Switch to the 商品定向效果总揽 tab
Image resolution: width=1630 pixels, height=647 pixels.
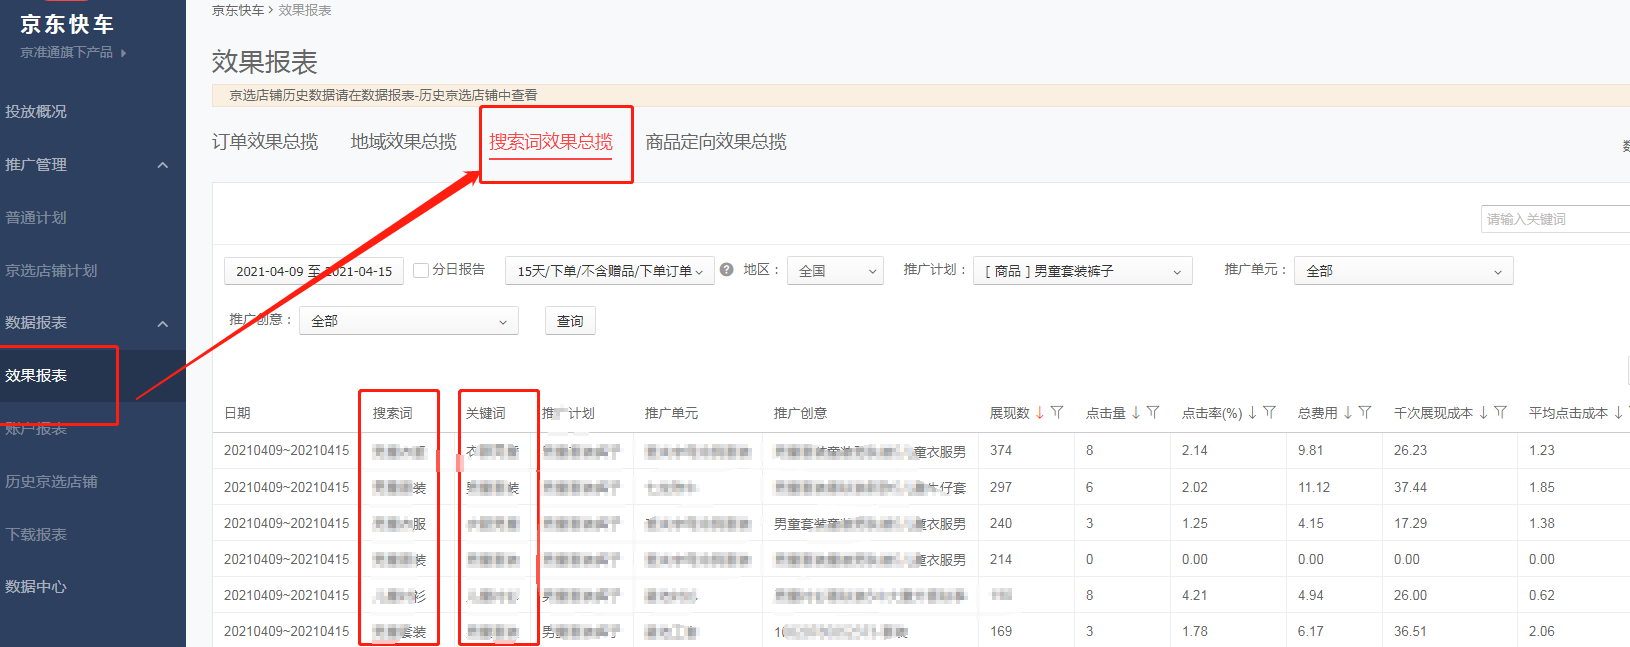tap(716, 142)
